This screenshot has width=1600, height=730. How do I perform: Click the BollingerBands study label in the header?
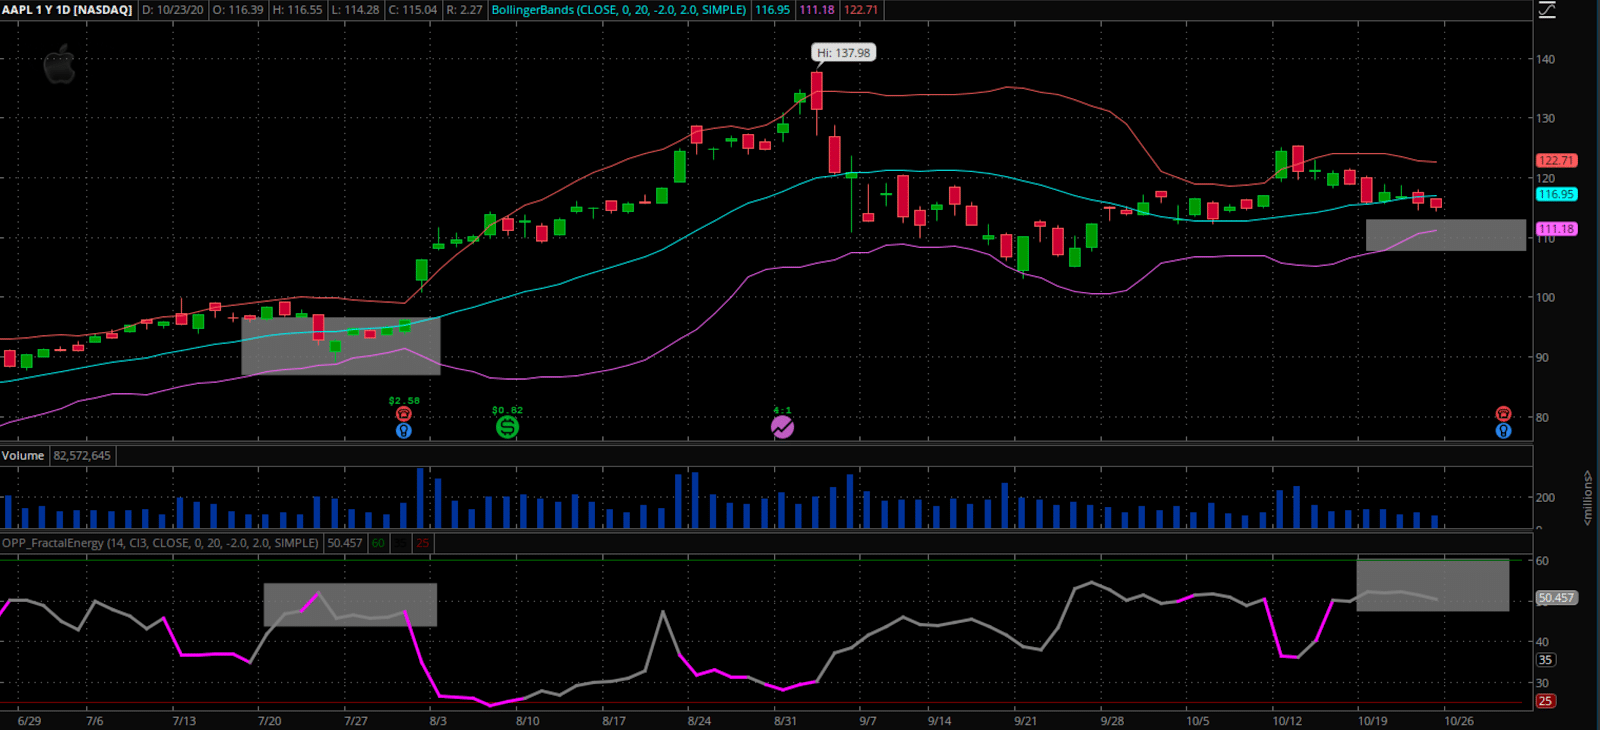619,10
